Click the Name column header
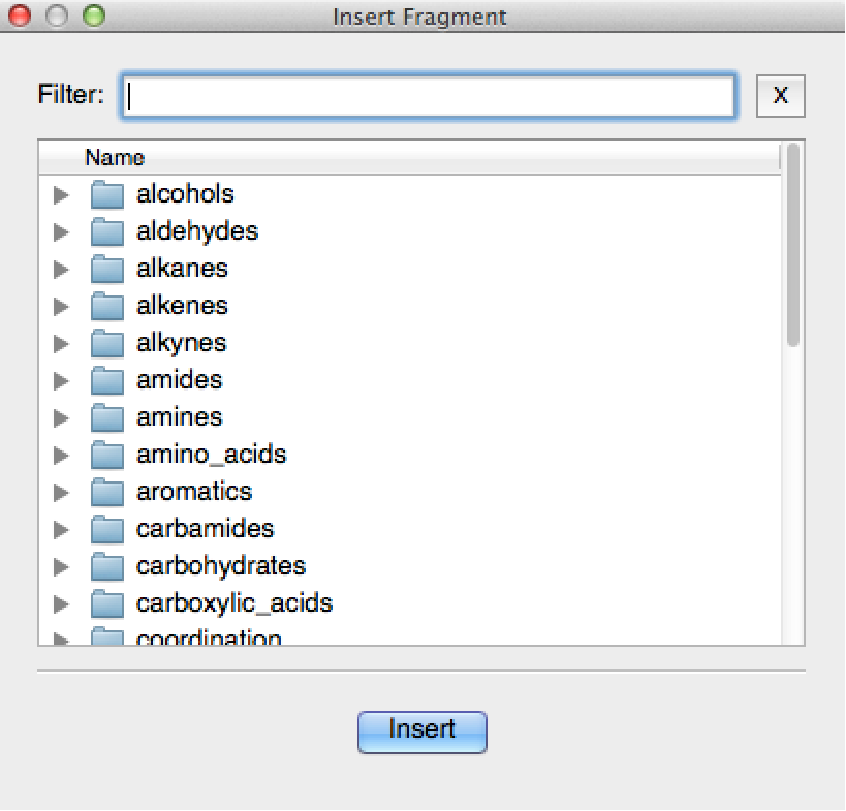The image size is (846, 811). pos(115,158)
